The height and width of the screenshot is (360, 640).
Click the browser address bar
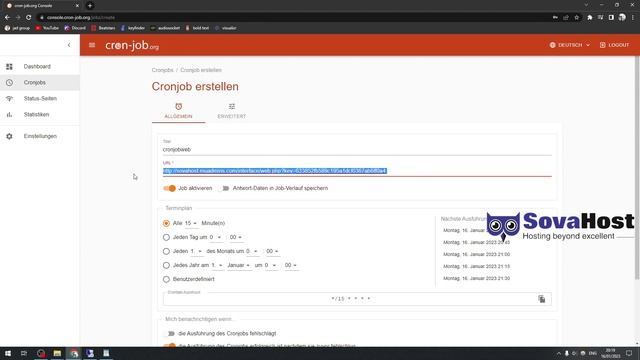pos(294,18)
